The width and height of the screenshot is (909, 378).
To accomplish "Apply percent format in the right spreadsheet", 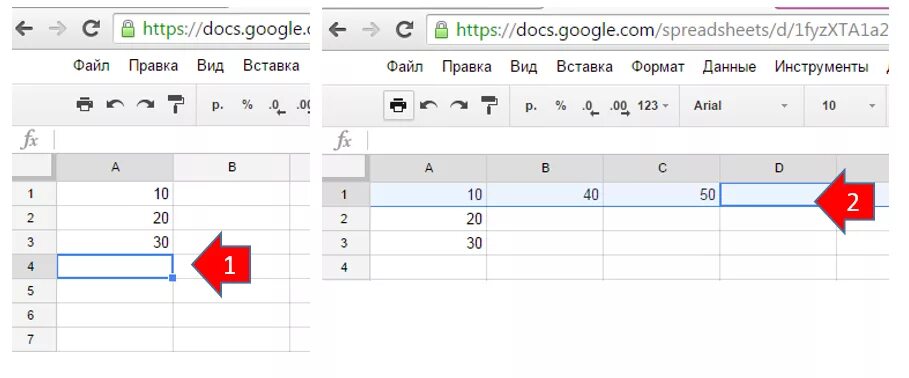I will click(561, 106).
